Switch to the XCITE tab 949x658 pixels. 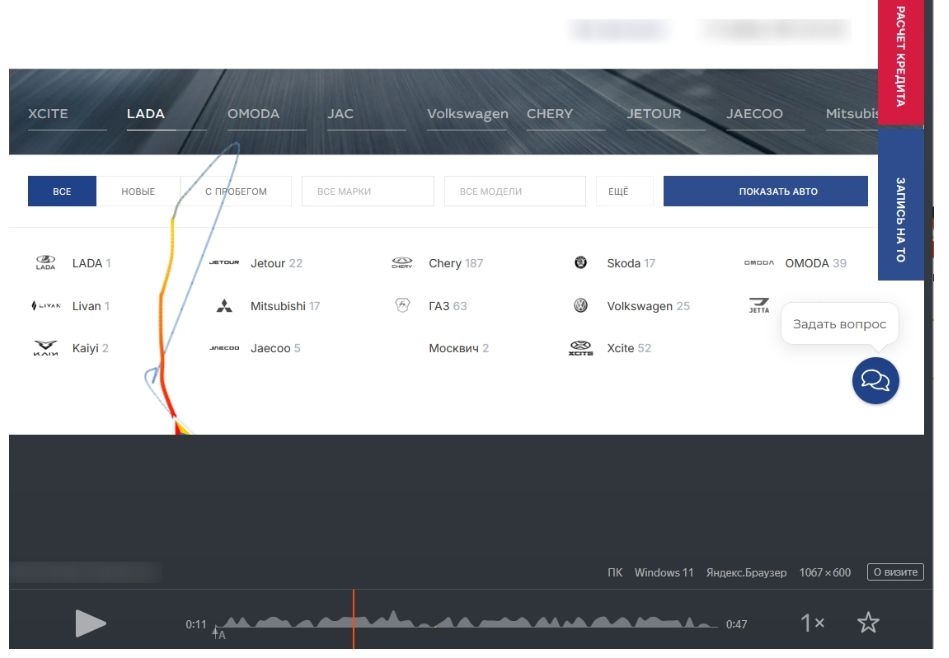pyautogui.click(x=48, y=114)
